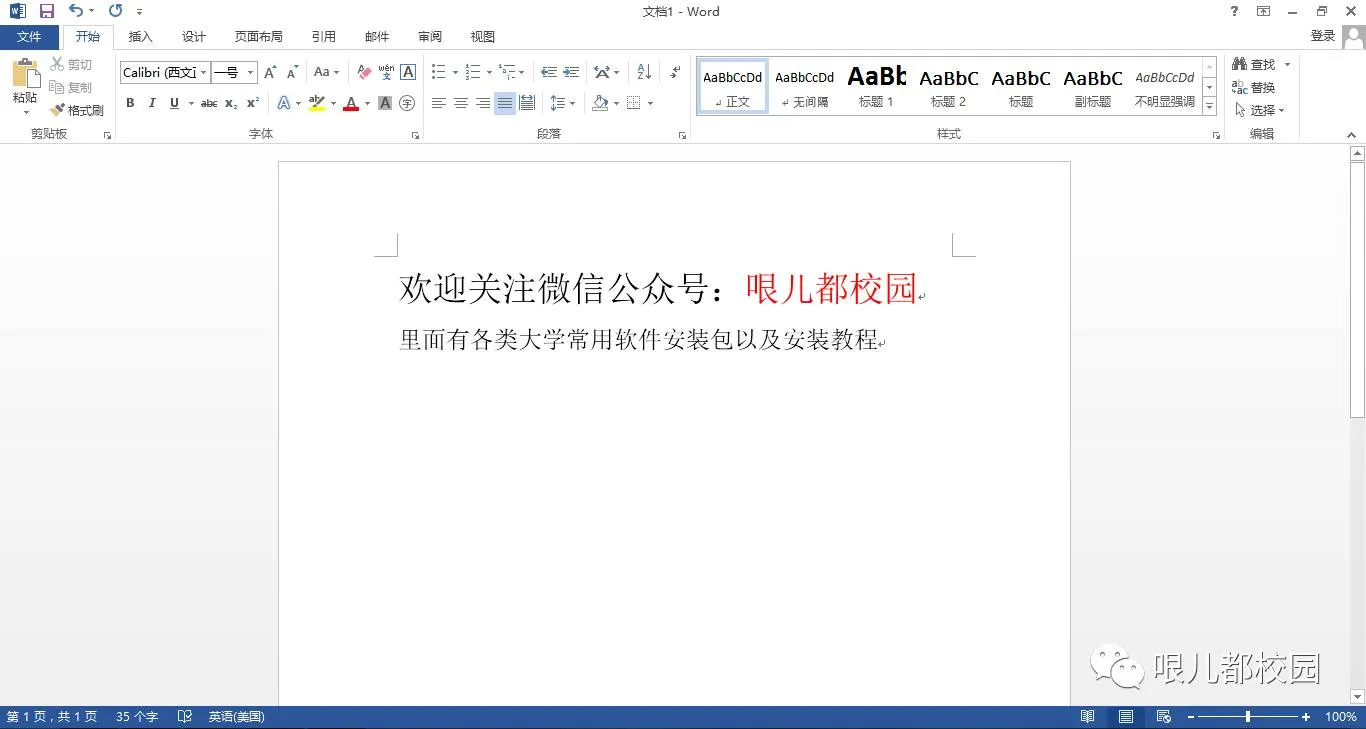Click Copy (复制) in clipboard group

[72, 88]
